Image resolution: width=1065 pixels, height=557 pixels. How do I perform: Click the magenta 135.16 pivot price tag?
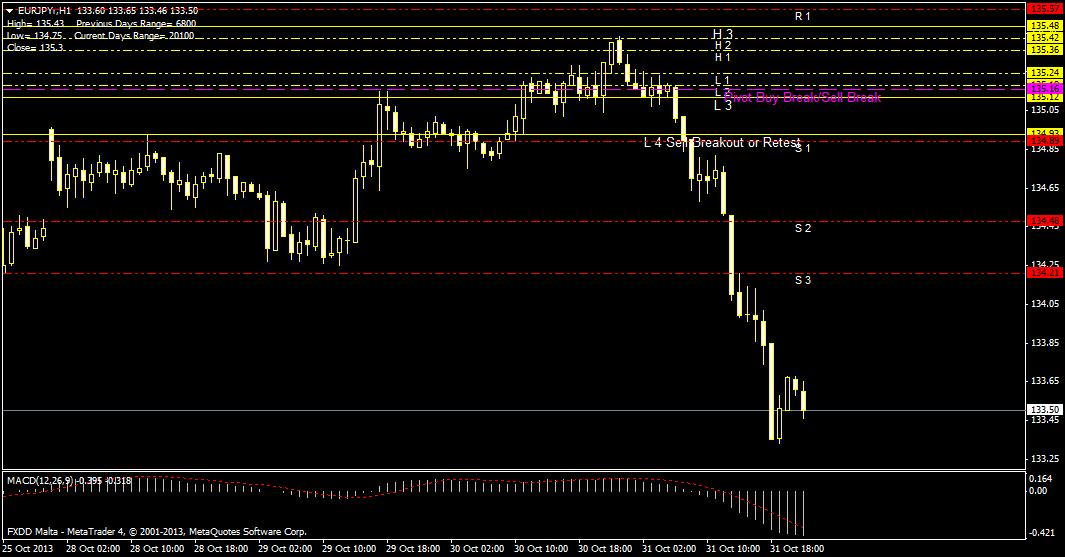coord(1045,89)
